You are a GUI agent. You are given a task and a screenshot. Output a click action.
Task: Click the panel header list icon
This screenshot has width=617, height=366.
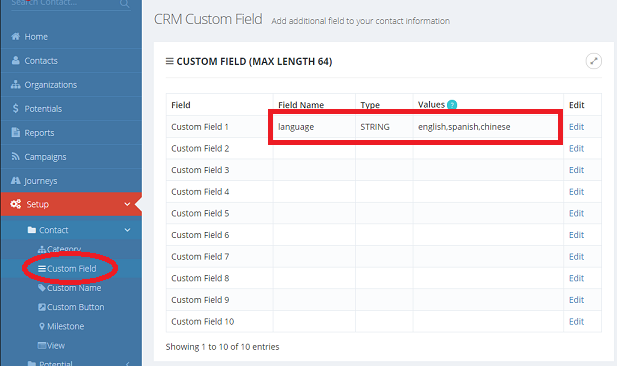[170, 61]
